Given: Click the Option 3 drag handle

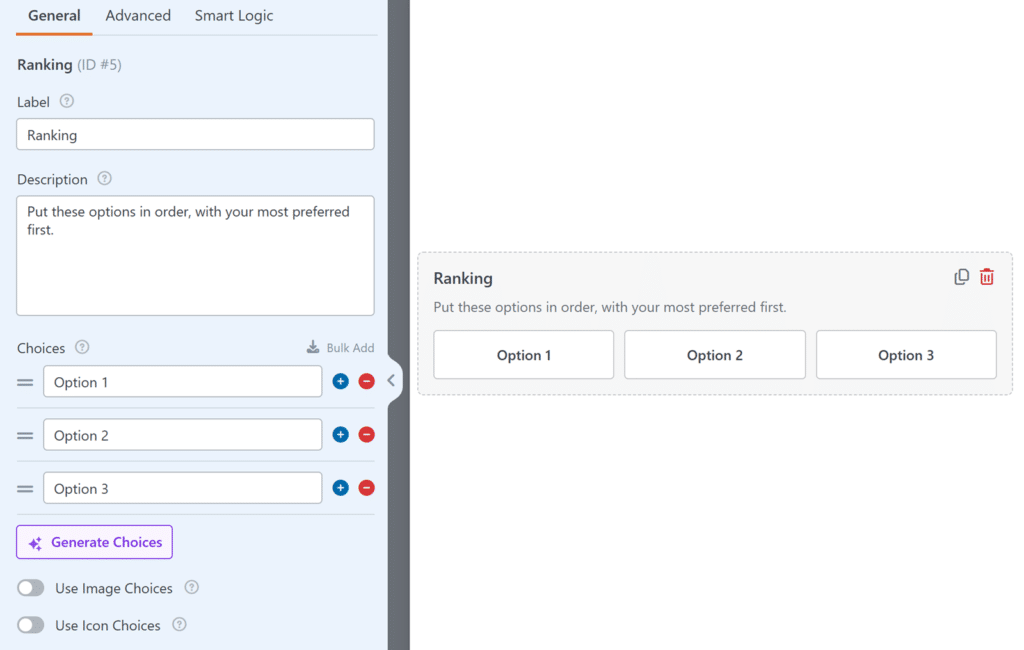Looking at the screenshot, I should tap(25, 489).
